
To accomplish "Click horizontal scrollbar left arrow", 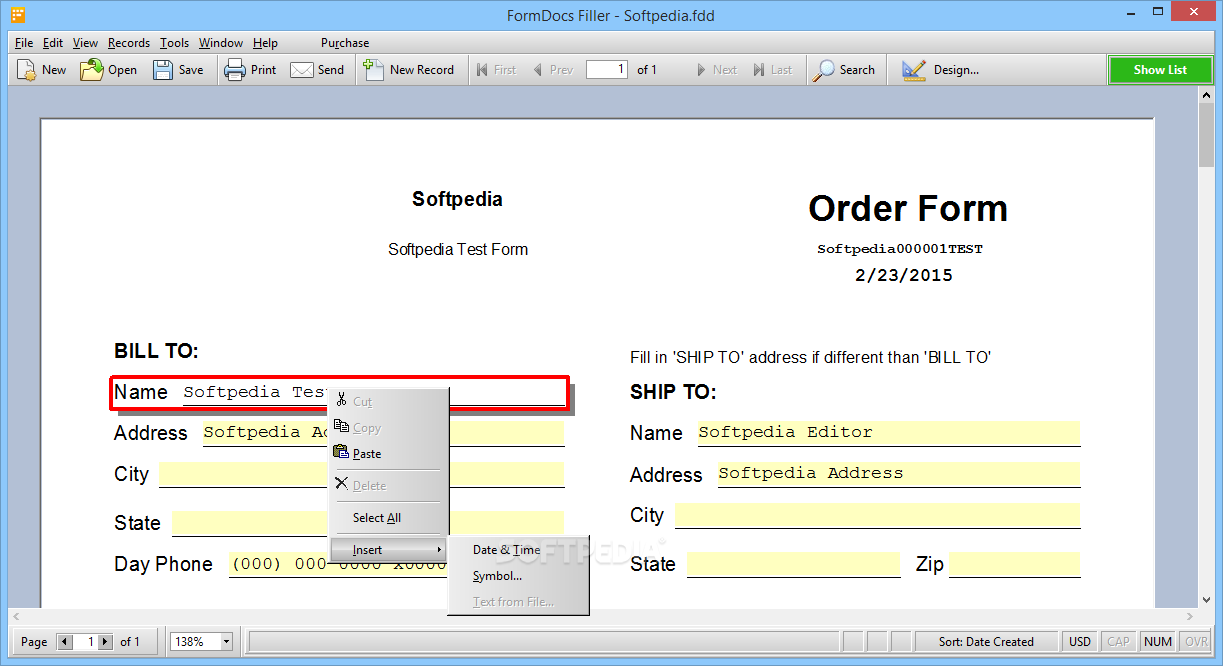I will point(16,617).
